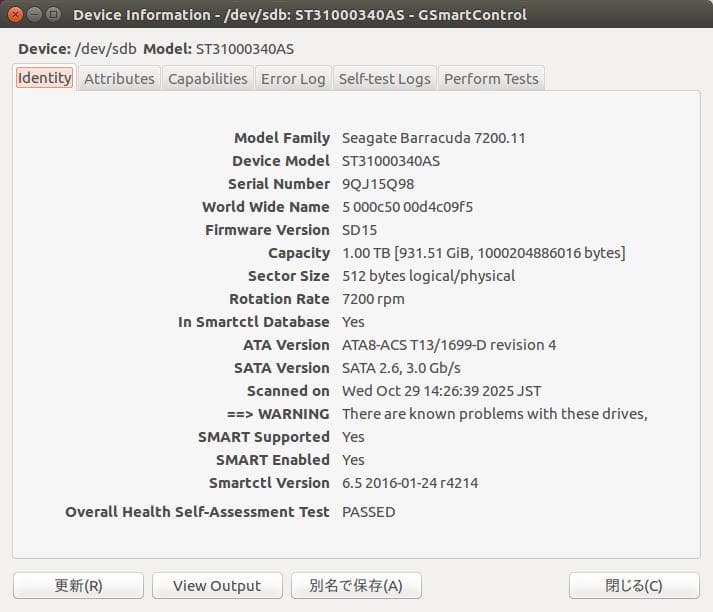This screenshot has height=612, width=713.
Task: Close the window using the red button
Action: [x=15, y=15]
